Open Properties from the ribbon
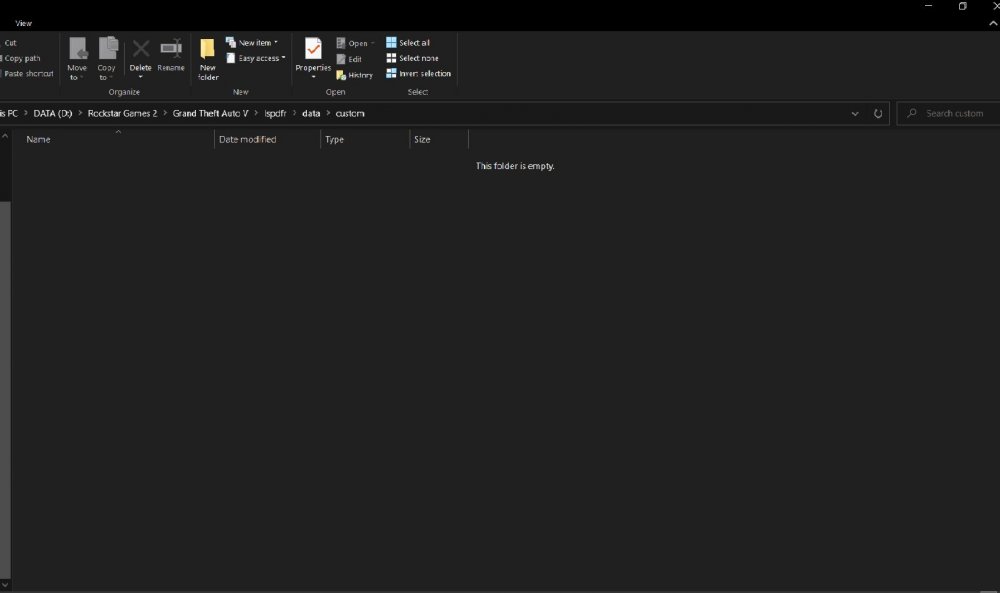The height and width of the screenshot is (593, 1000). point(313,58)
